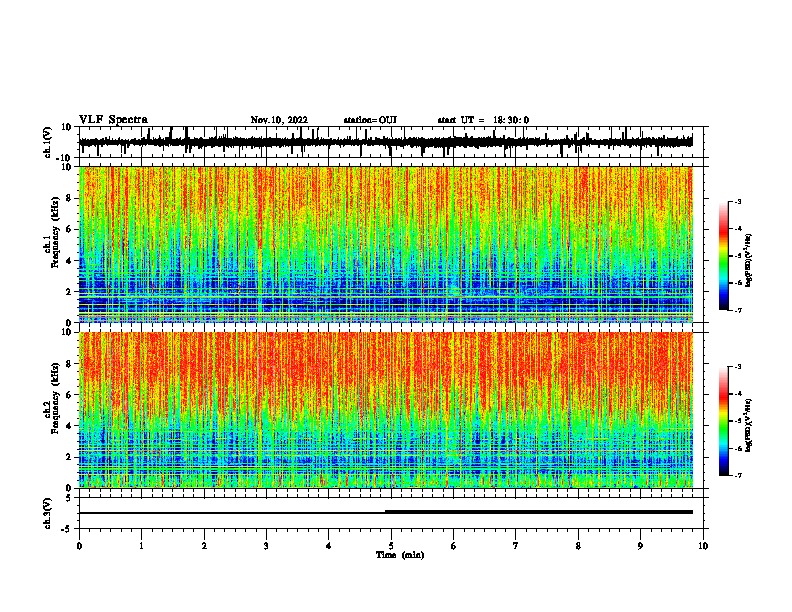Click time-axis tick label "4"

(329, 546)
